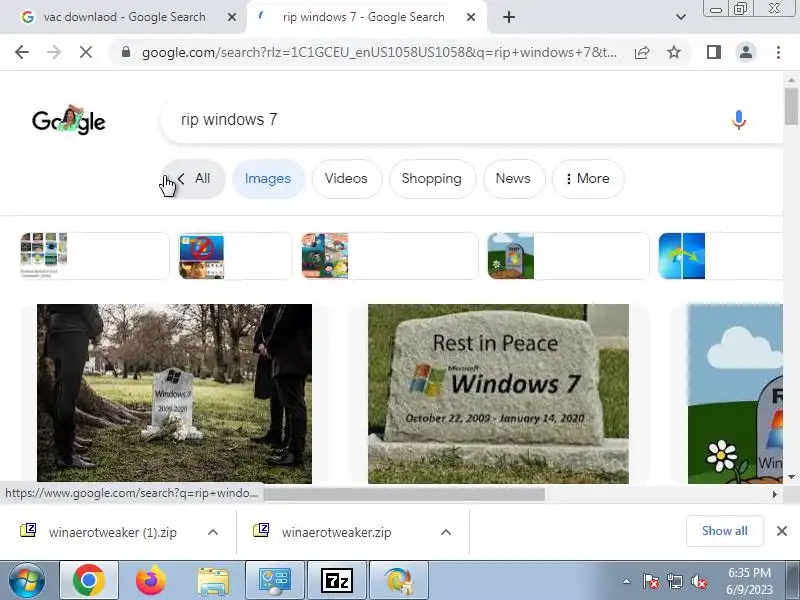
Task: Open a new tab with the plus button
Action: 509,17
